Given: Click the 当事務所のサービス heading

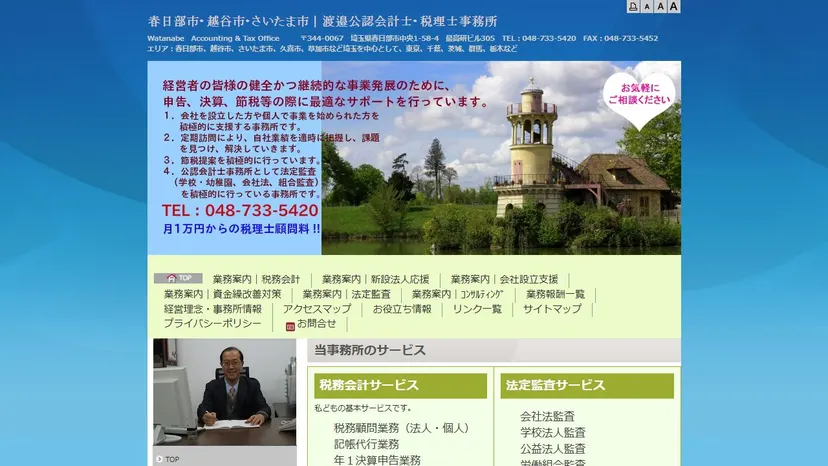Looking at the screenshot, I should click(370, 350).
